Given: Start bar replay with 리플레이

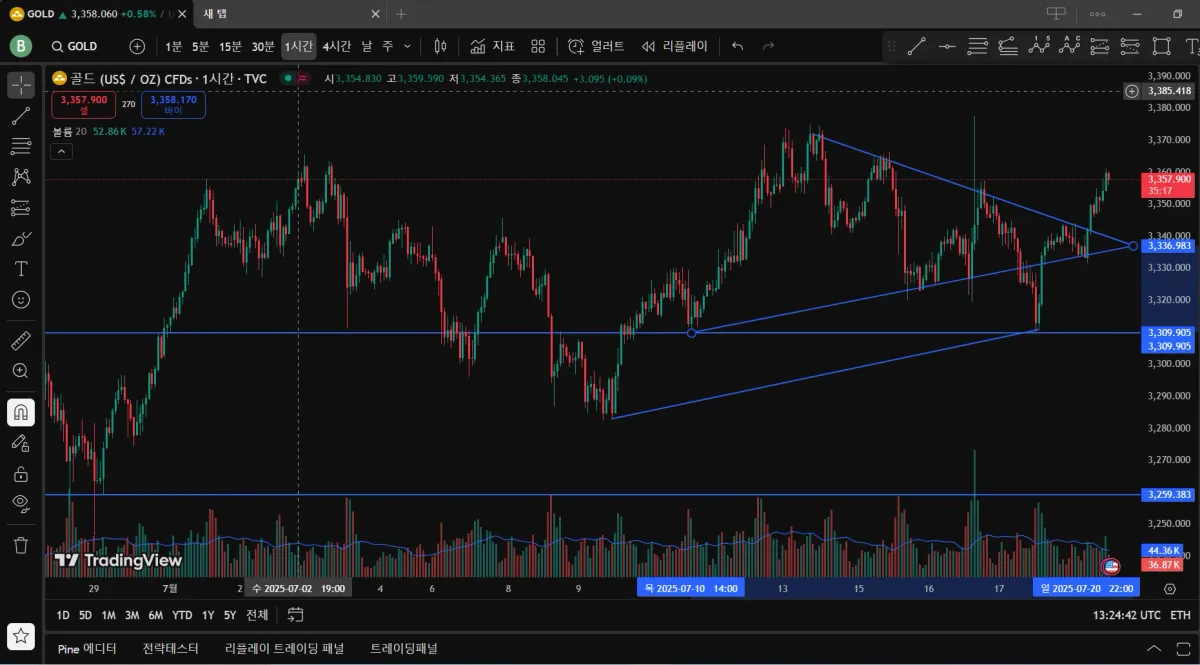Looking at the screenshot, I should [674, 46].
